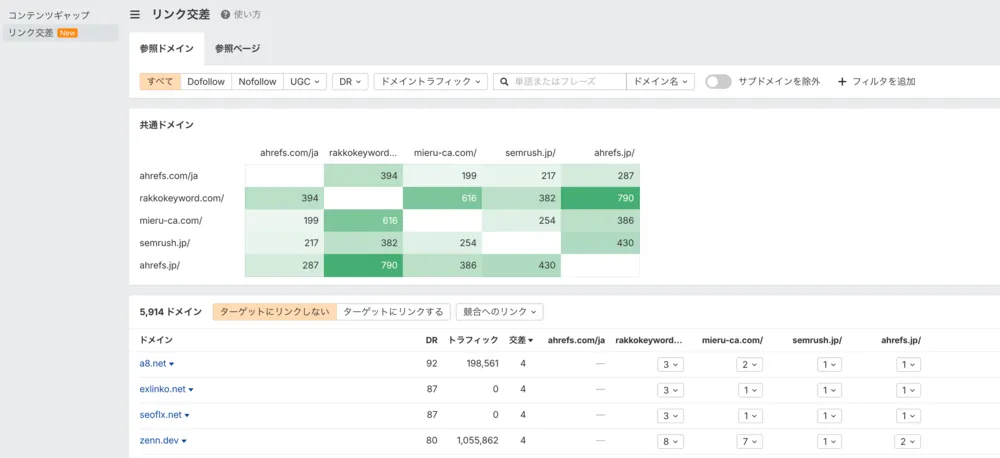The height and width of the screenshot is (458, 1000).
Task: Select the Nofollow filter
Action: (x=258, y=82)
